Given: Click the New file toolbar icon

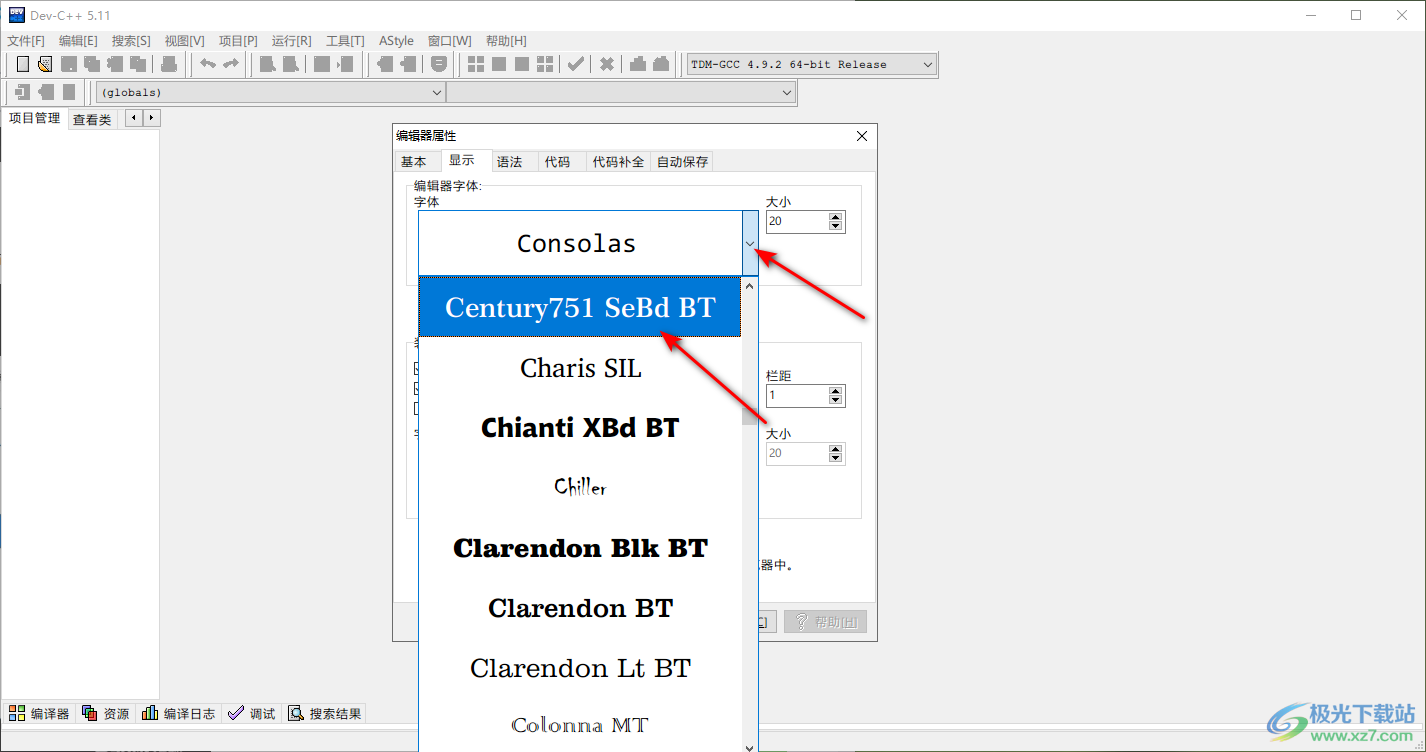Looking at the screenshot, I should [23, 64].
